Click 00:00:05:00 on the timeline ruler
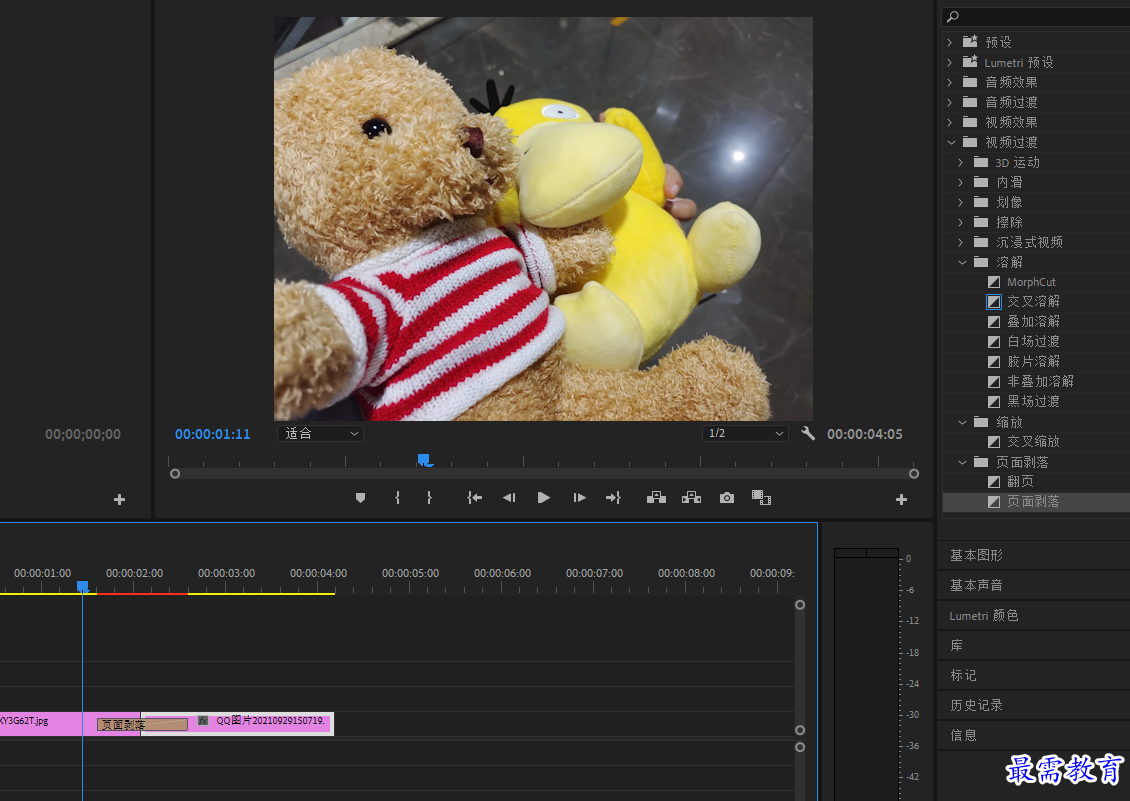This screenshot has width=1130, height=801. (410, 573)
